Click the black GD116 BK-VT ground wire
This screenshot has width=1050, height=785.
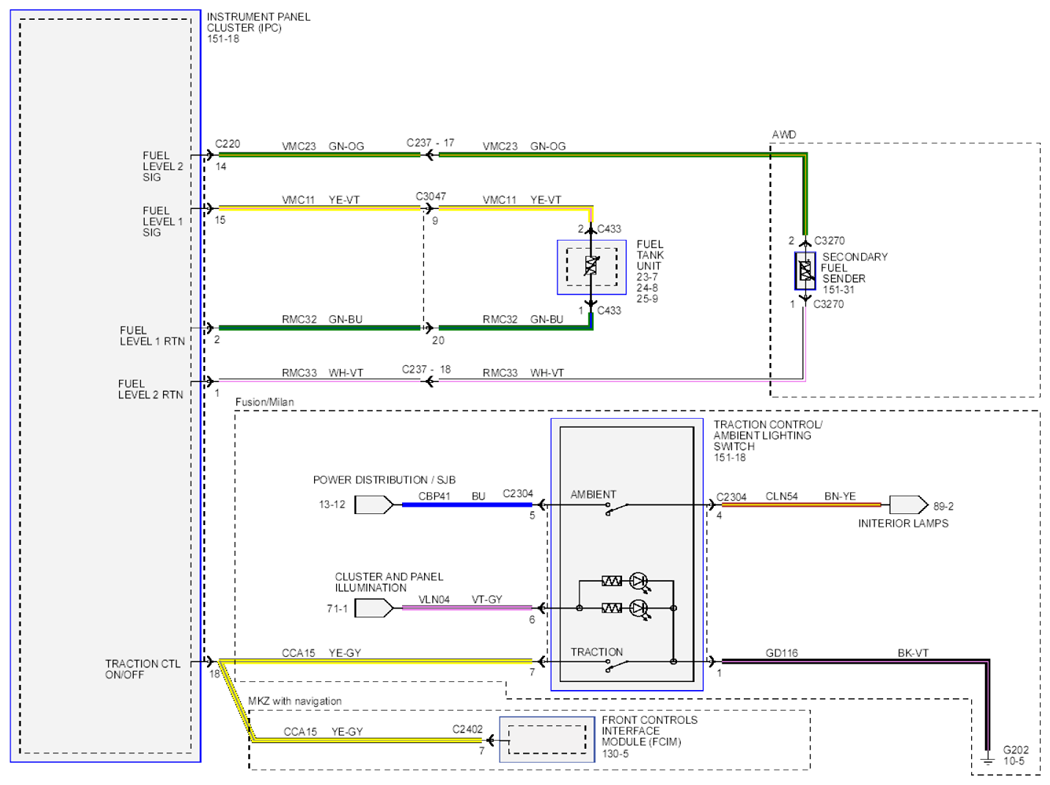tap(855, 662)
